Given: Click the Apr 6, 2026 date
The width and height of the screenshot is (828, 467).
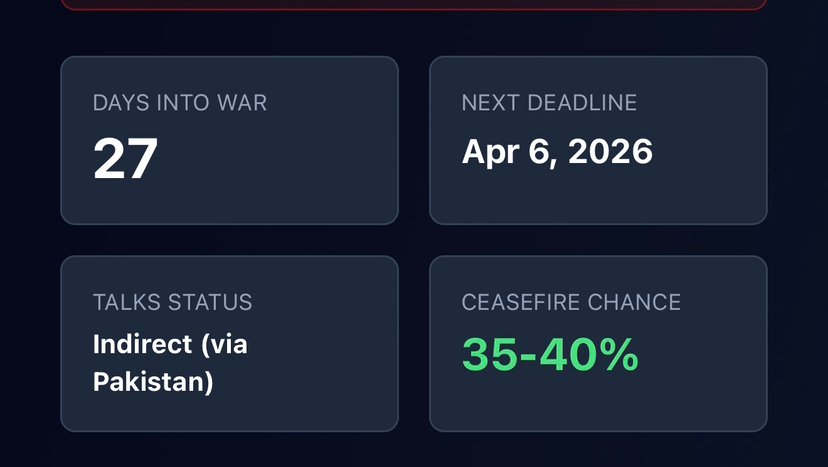Looking at the screenshot, I should coord(557,152).
